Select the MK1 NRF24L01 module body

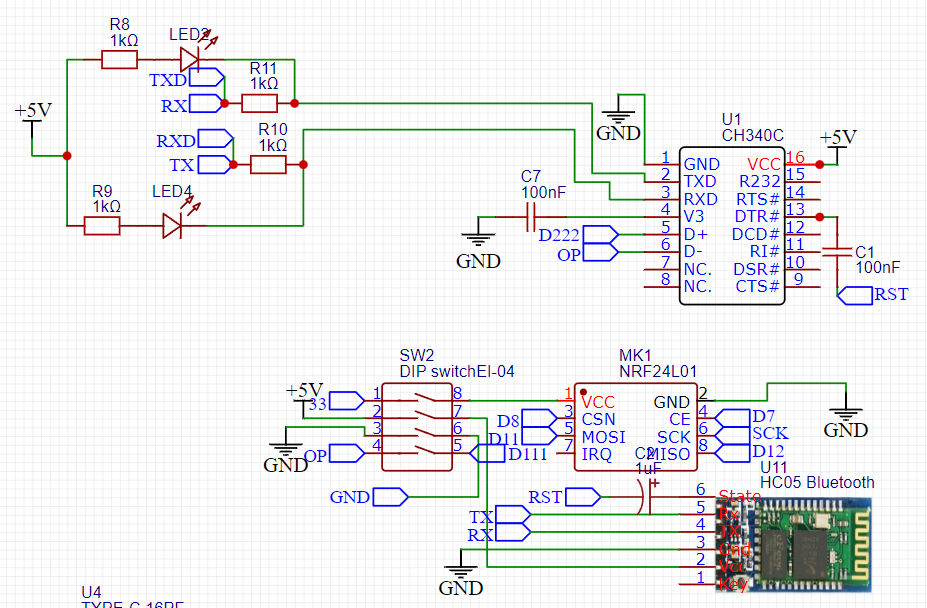(x=636, y=427)
